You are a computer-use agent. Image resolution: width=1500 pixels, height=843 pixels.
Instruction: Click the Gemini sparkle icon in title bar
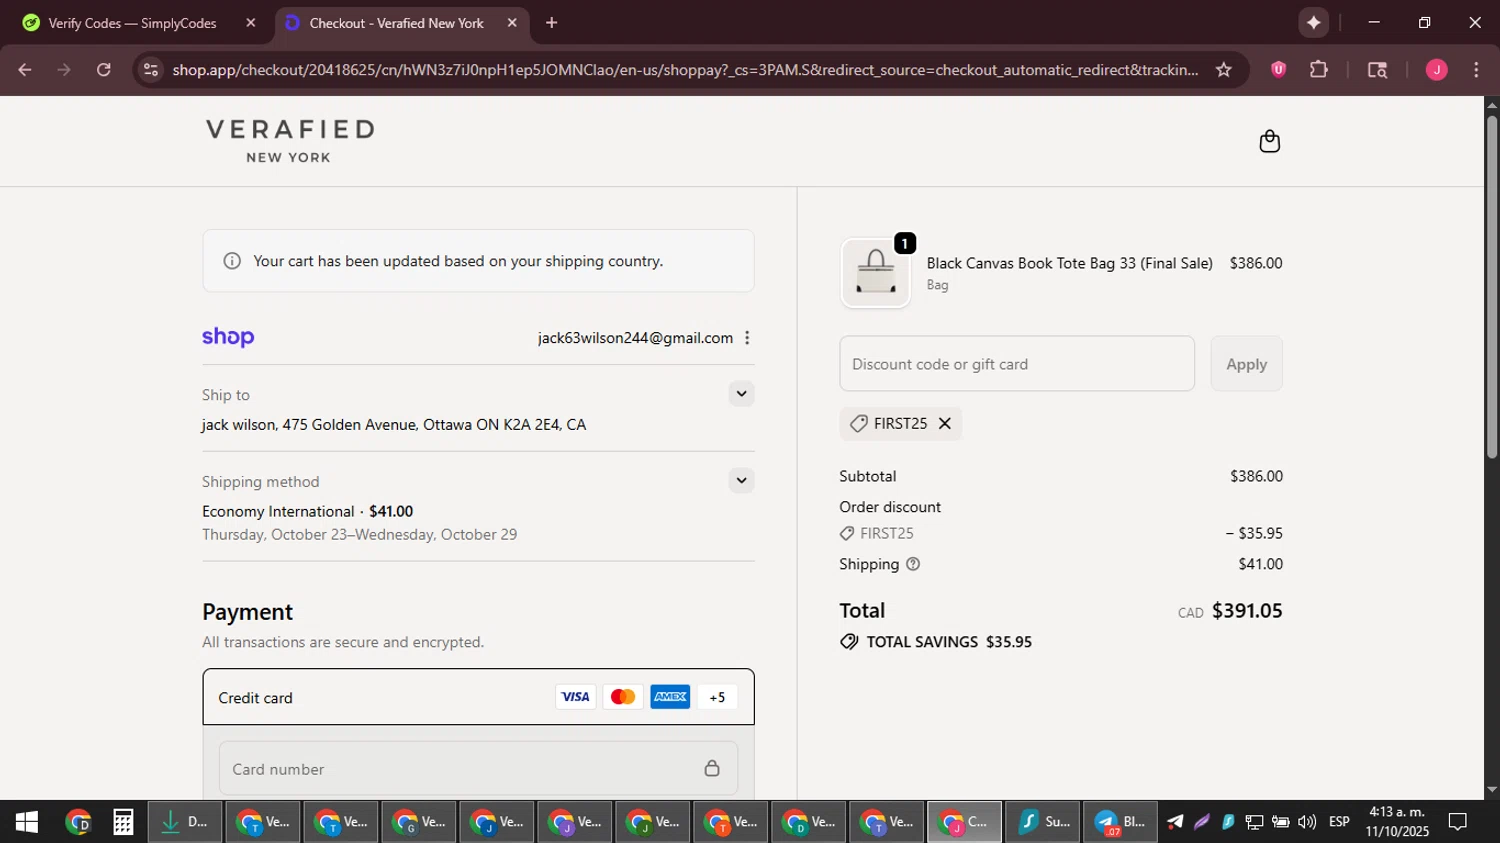click(x=1313, y=22)
